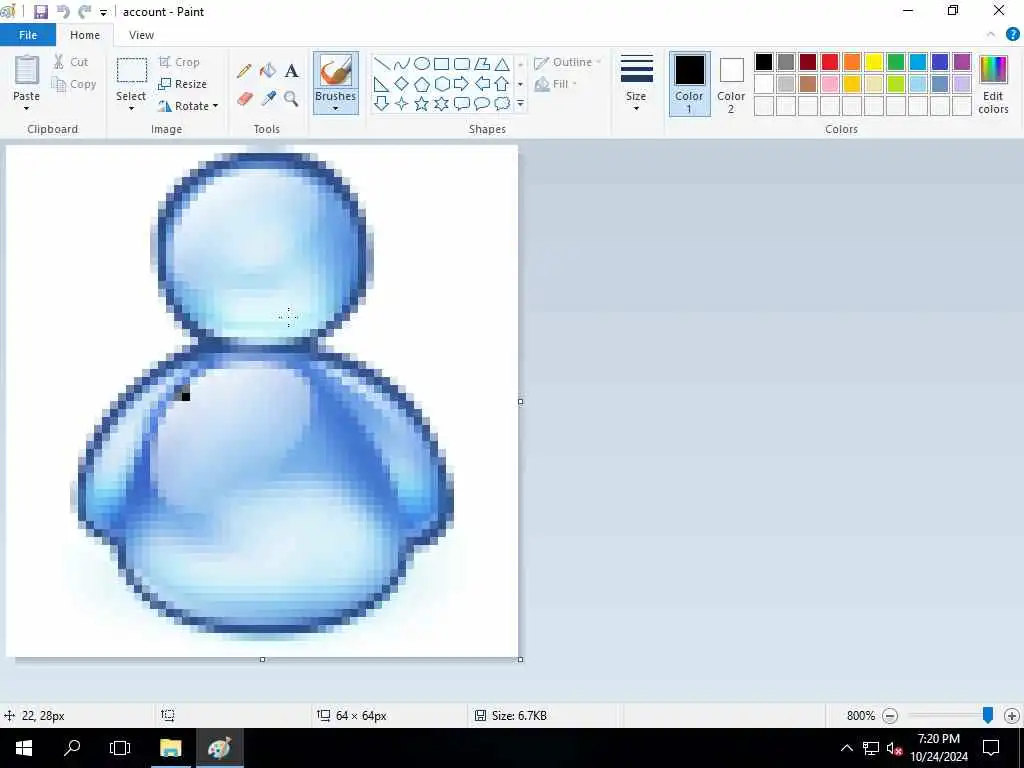Screen dimensions: 1024x768
Task: Choose the Down arrow shape
Action: tap(382, 103)
